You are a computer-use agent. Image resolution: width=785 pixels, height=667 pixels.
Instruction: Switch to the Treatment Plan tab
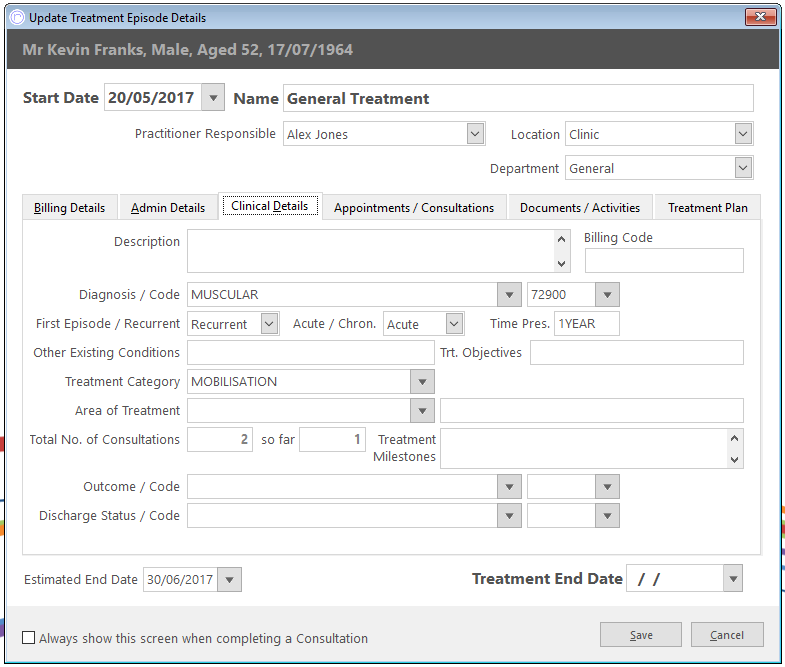click(x=707, y=207)
